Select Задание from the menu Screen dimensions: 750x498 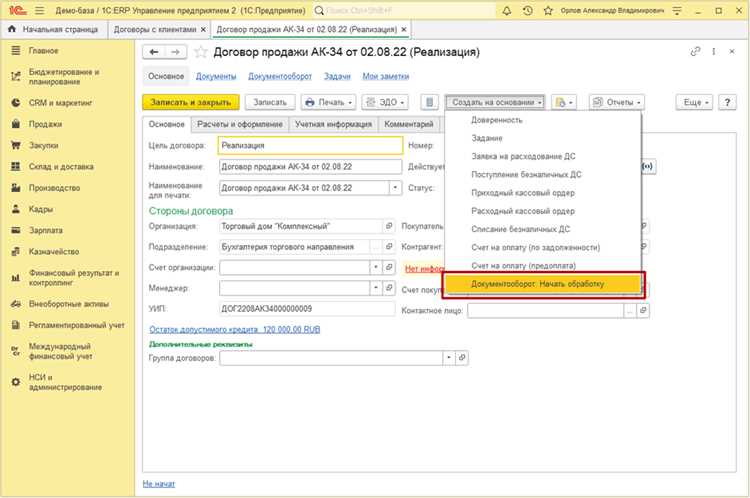point(544,138)
